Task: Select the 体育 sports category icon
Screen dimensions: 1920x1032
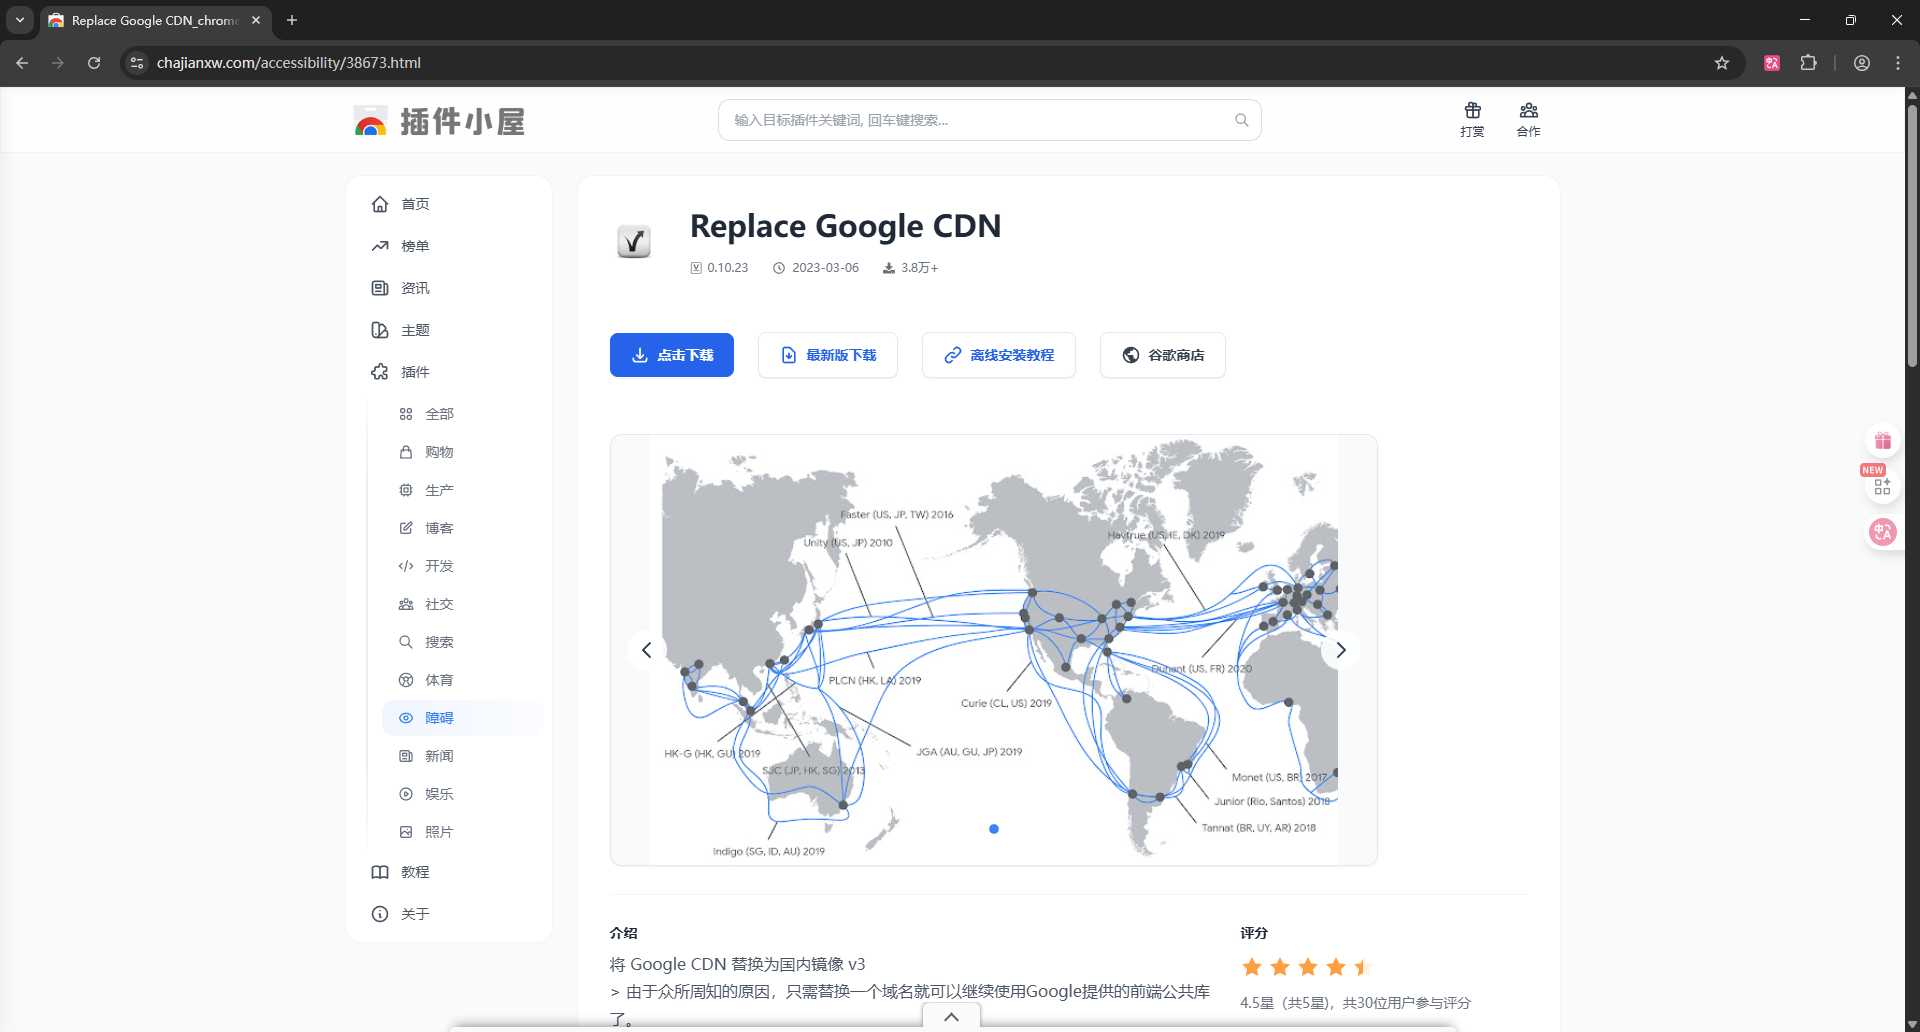Action: coord(406,680)
